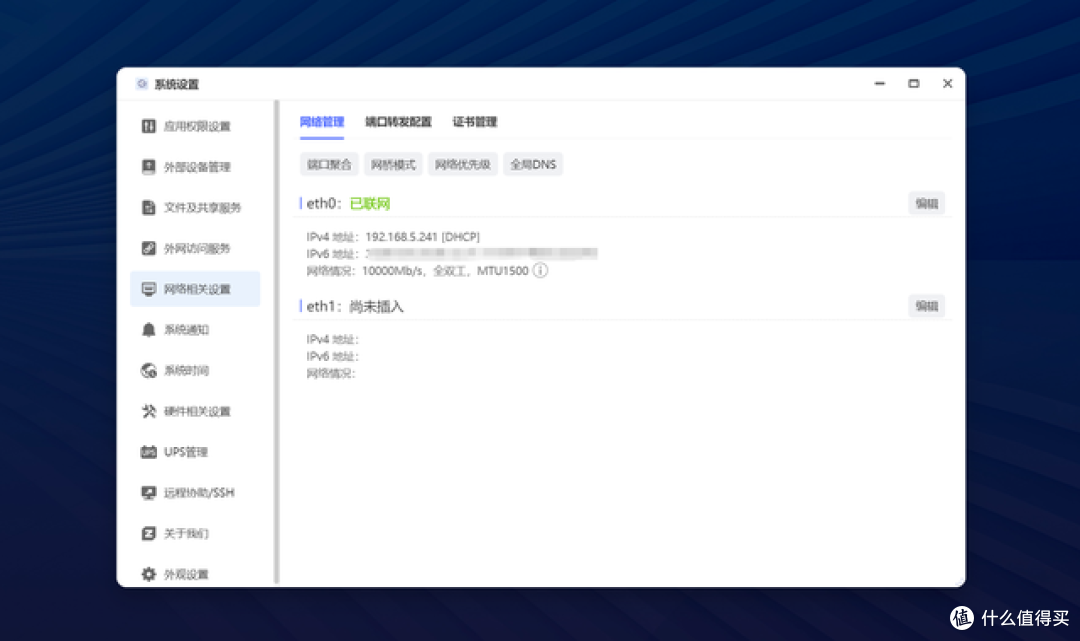Close the 系统设置 window

948,83
